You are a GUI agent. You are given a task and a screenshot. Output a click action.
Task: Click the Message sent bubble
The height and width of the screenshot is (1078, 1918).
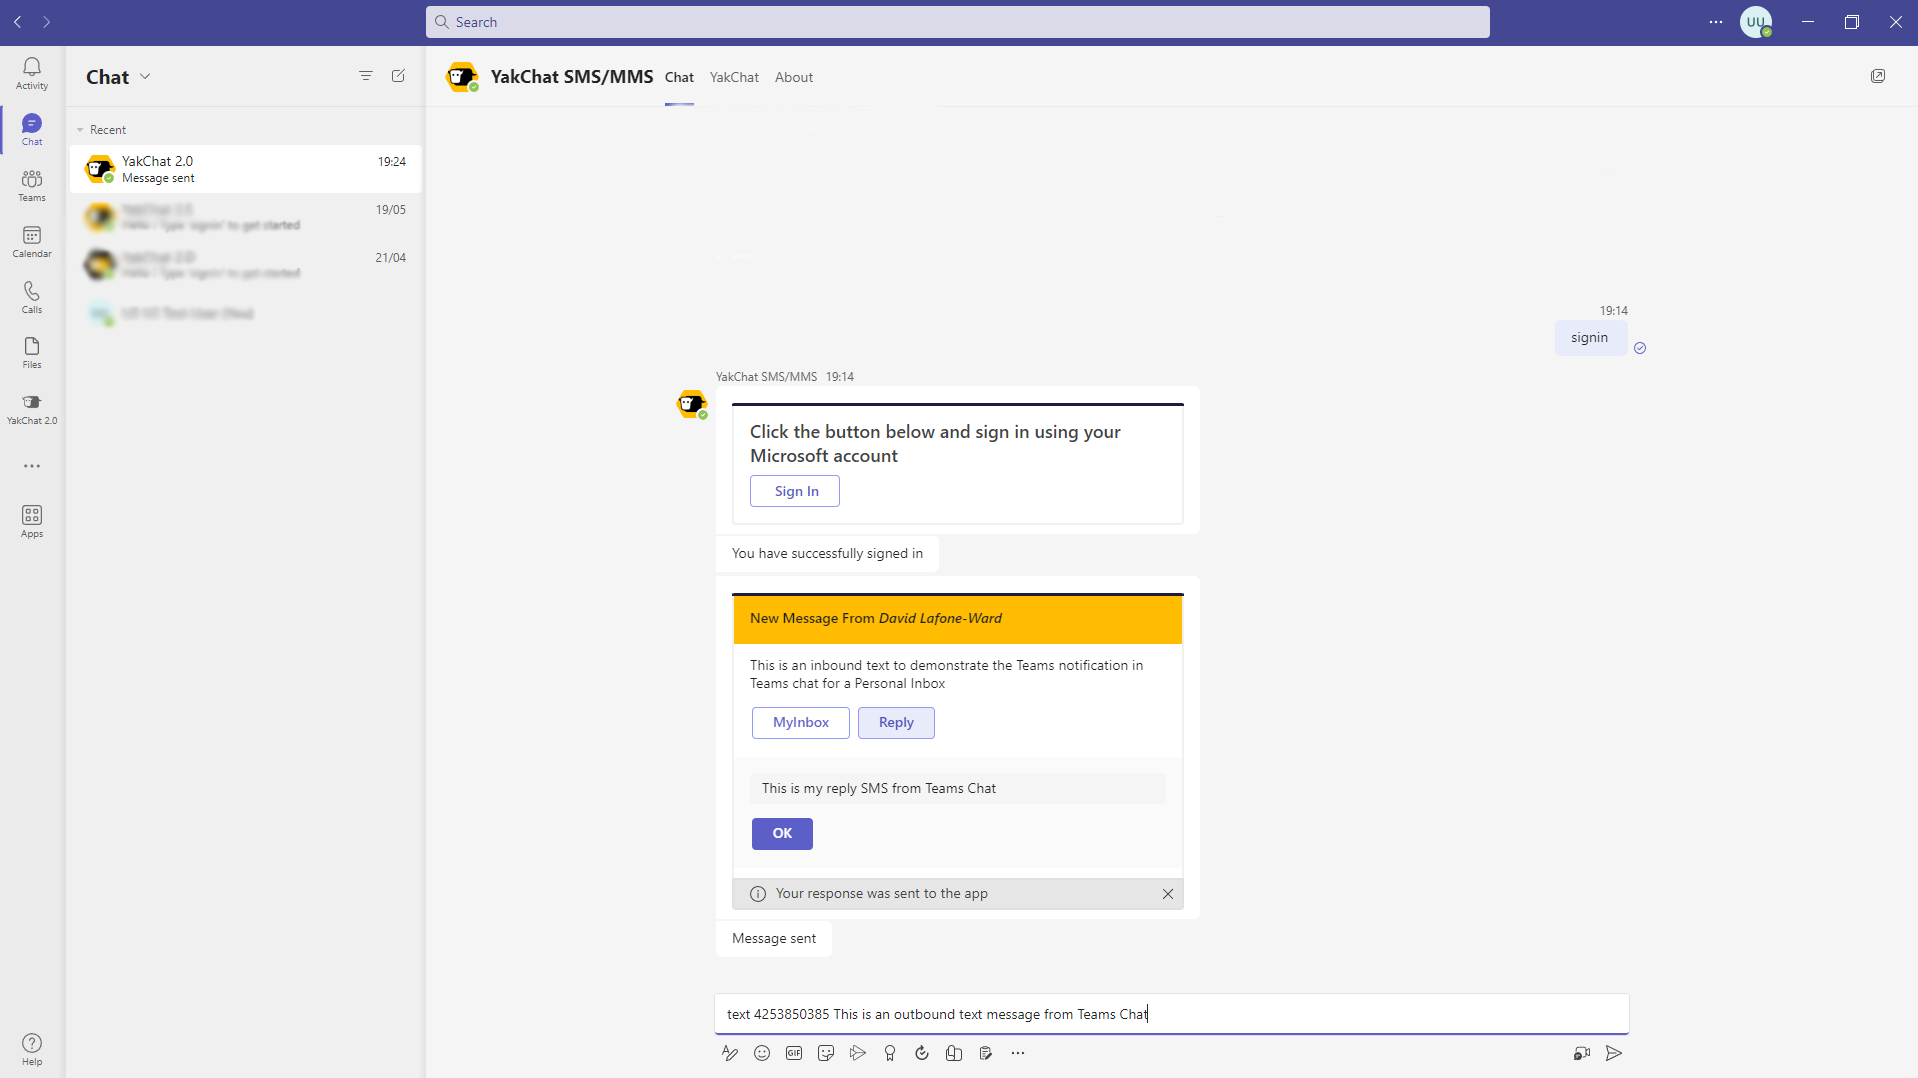(x=774, y=938)
